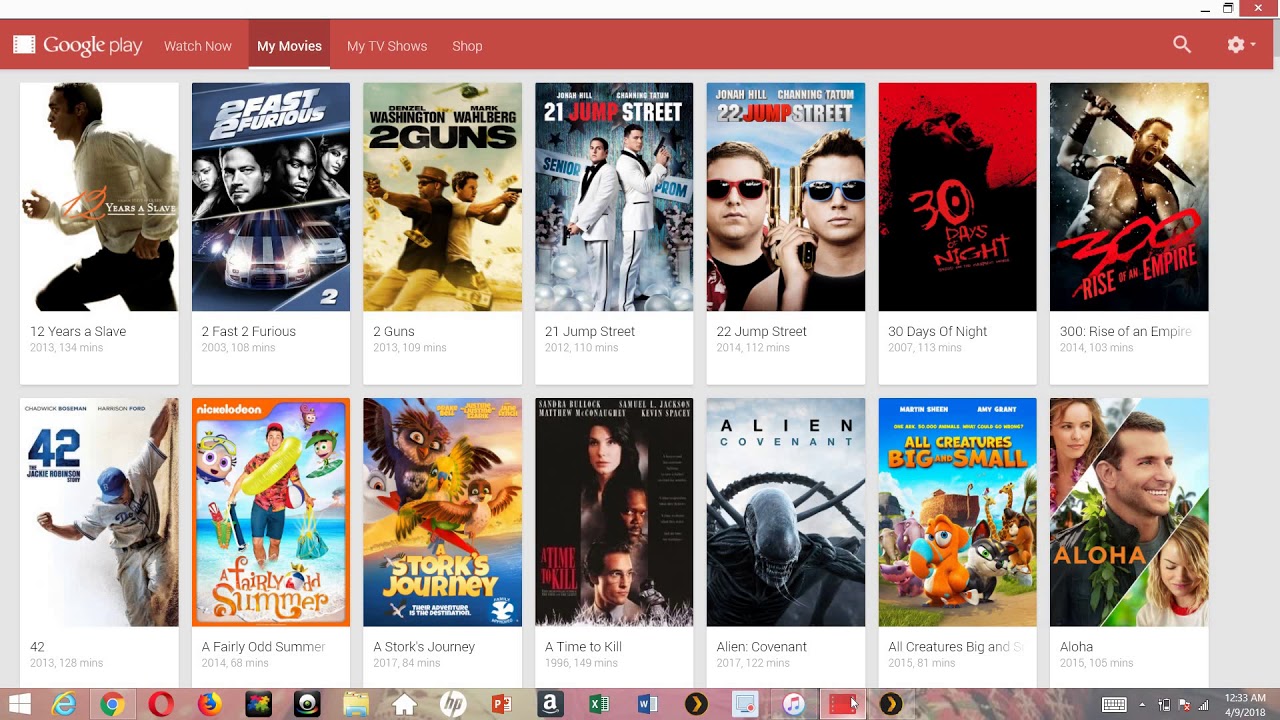Open the HP taskbar icon
Screen dimensions: 1280x720
pos(453,705)
